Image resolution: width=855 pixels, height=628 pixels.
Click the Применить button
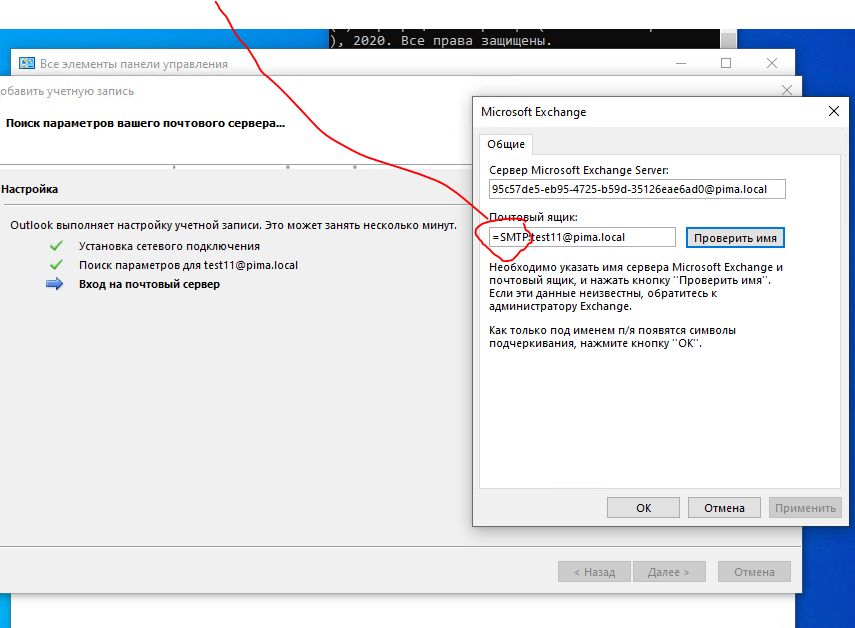(805, 508)
